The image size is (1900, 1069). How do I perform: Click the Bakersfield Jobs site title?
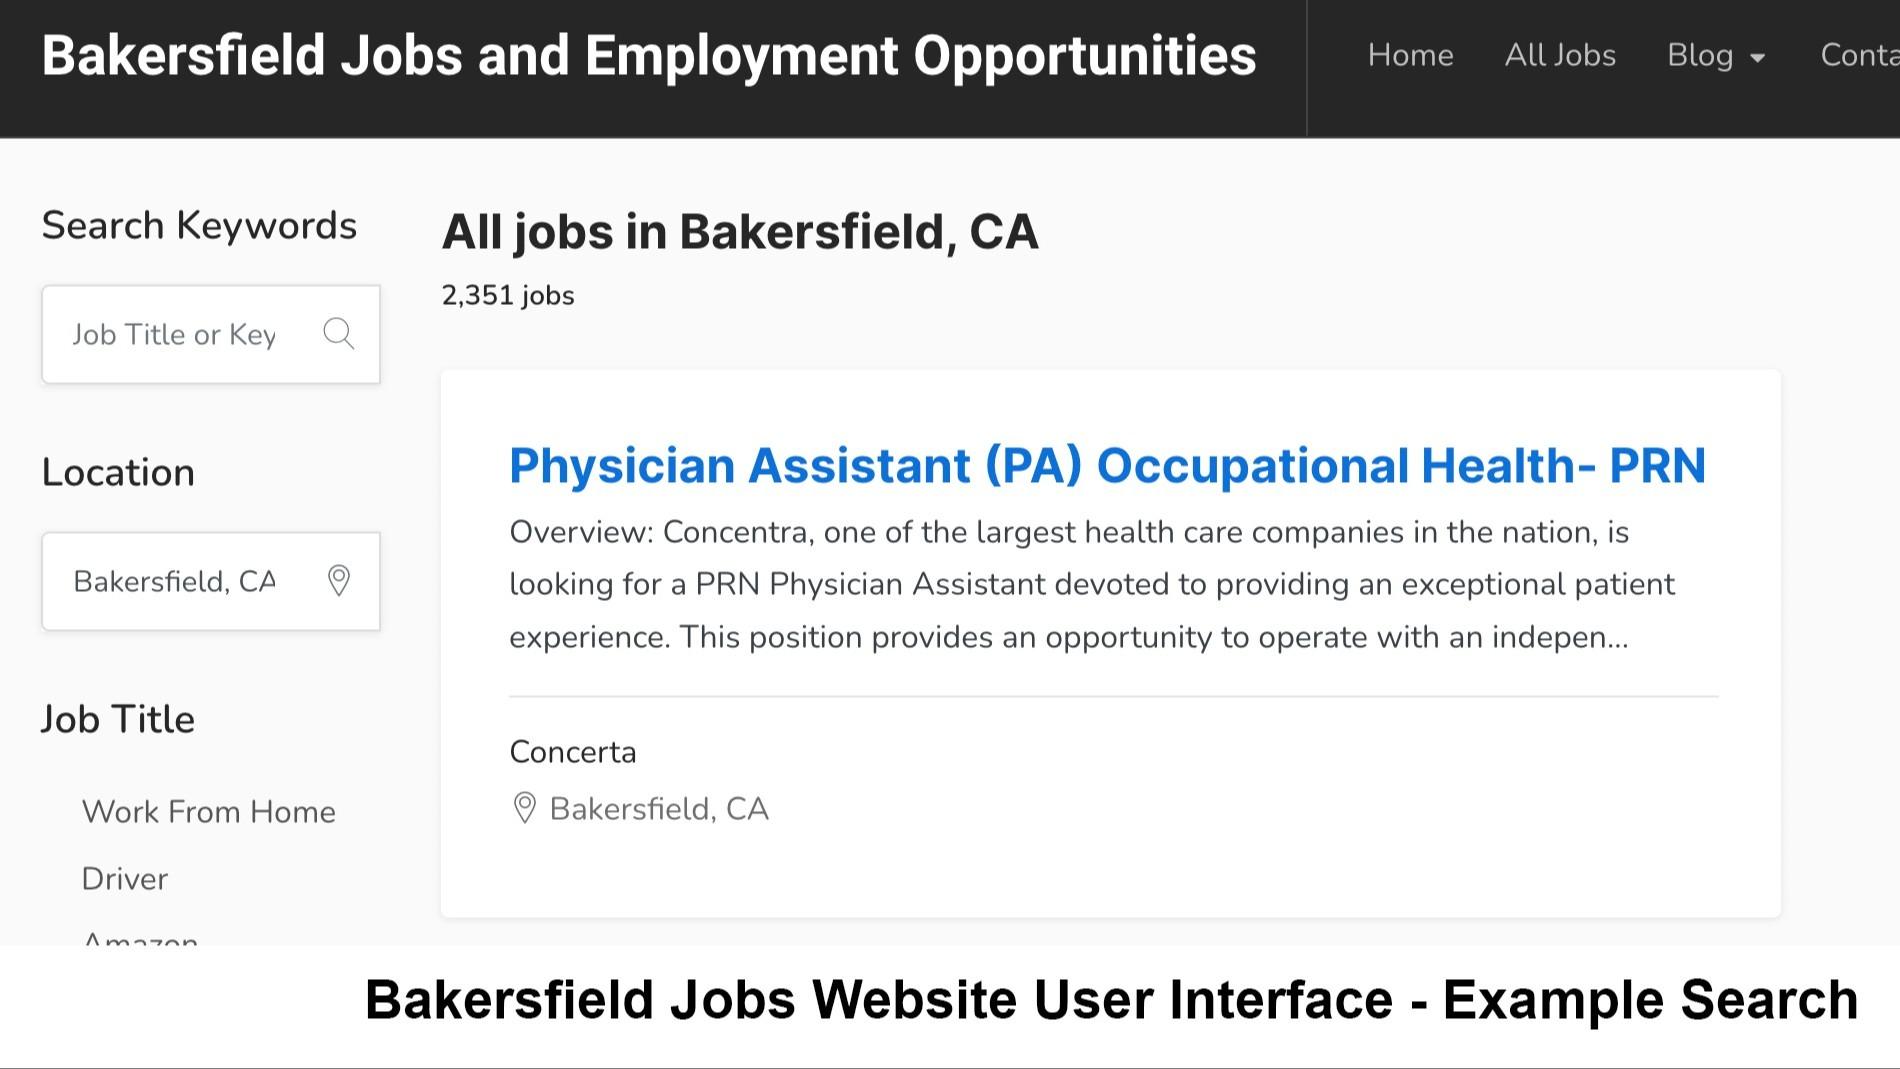649,55
